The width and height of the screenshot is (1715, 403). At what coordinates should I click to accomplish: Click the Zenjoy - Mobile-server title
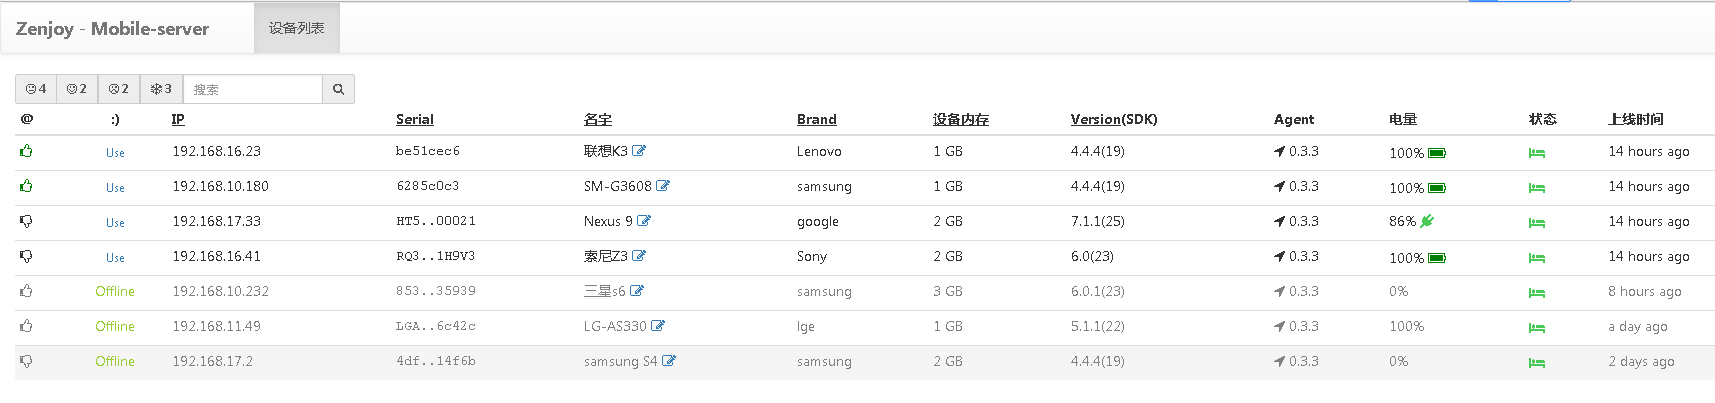tap(112, 29)
